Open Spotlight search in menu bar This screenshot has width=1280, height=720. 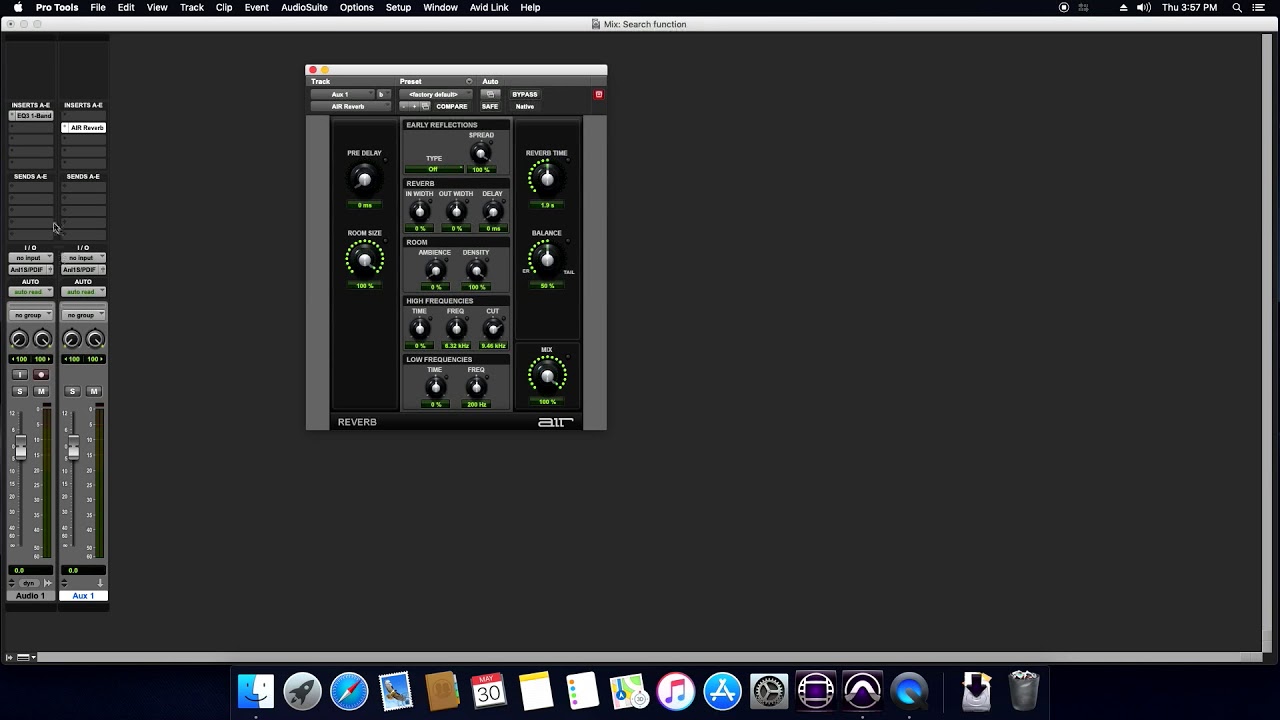1237,7
